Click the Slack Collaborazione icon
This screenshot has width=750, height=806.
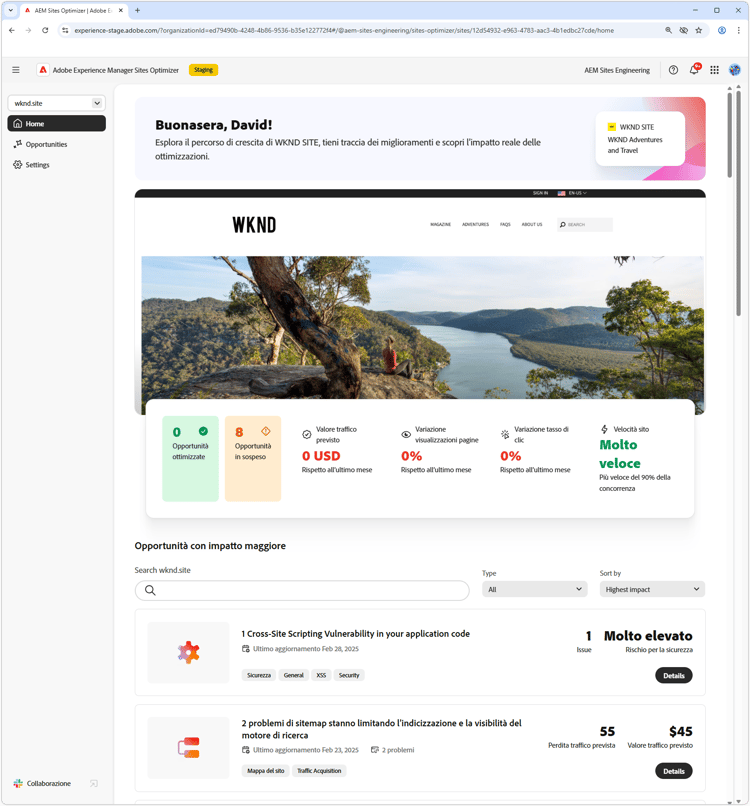point(18,783)
